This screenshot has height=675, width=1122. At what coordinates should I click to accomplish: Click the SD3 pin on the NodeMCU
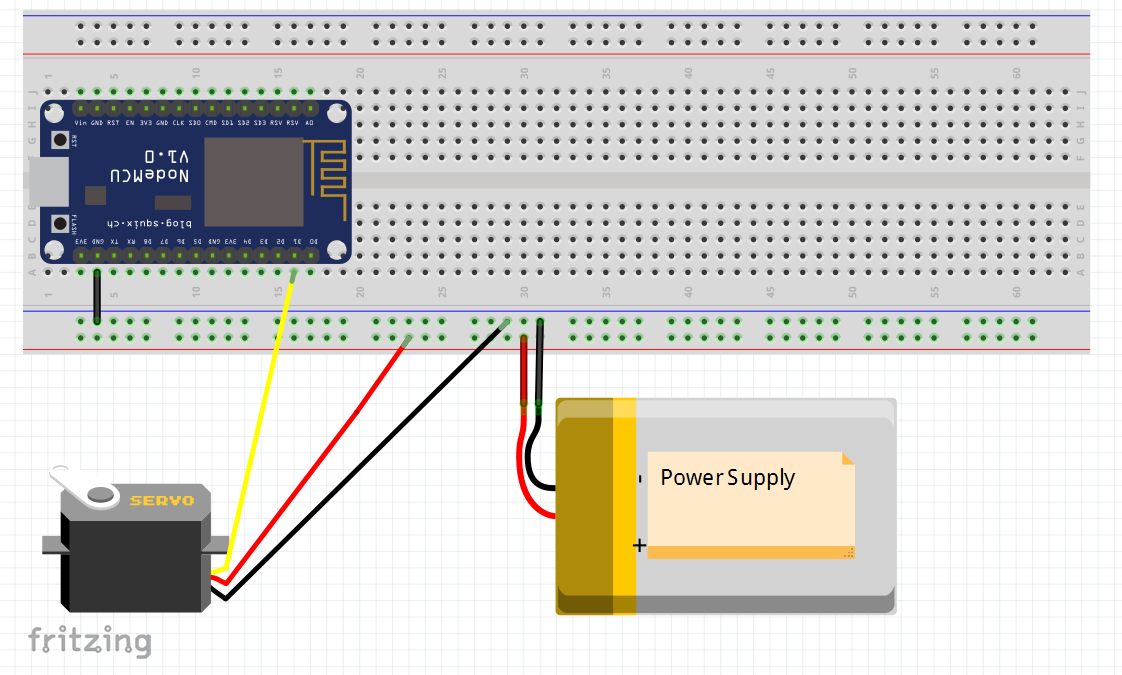click(x=261, y=109)
